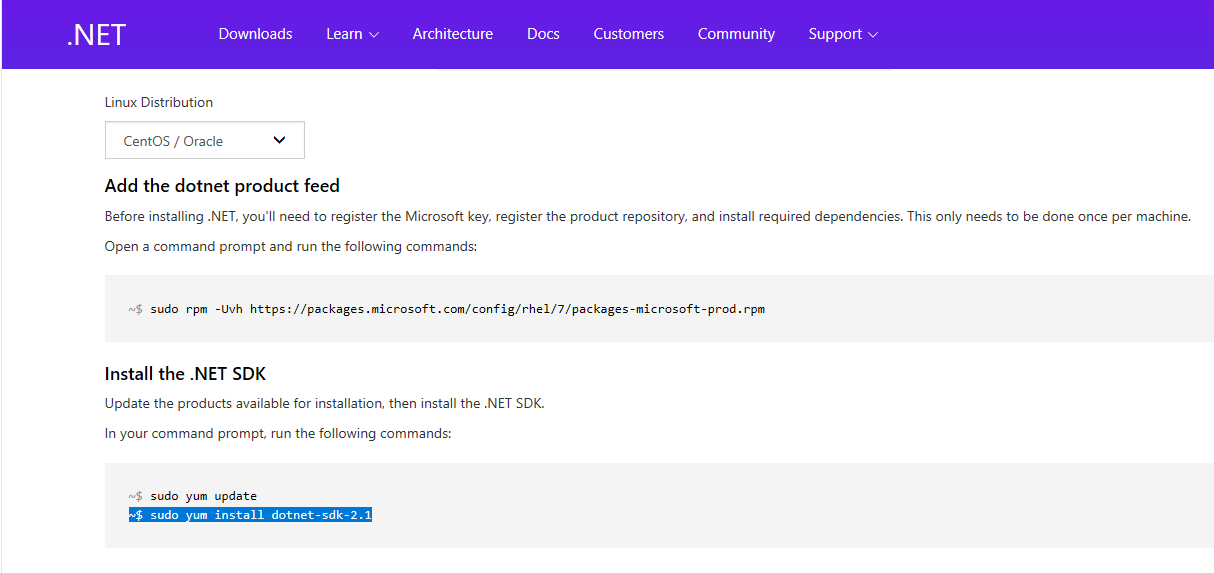Expand the chevron next to Support
The image size is (1214, 573).
click(x=873, y=35)
